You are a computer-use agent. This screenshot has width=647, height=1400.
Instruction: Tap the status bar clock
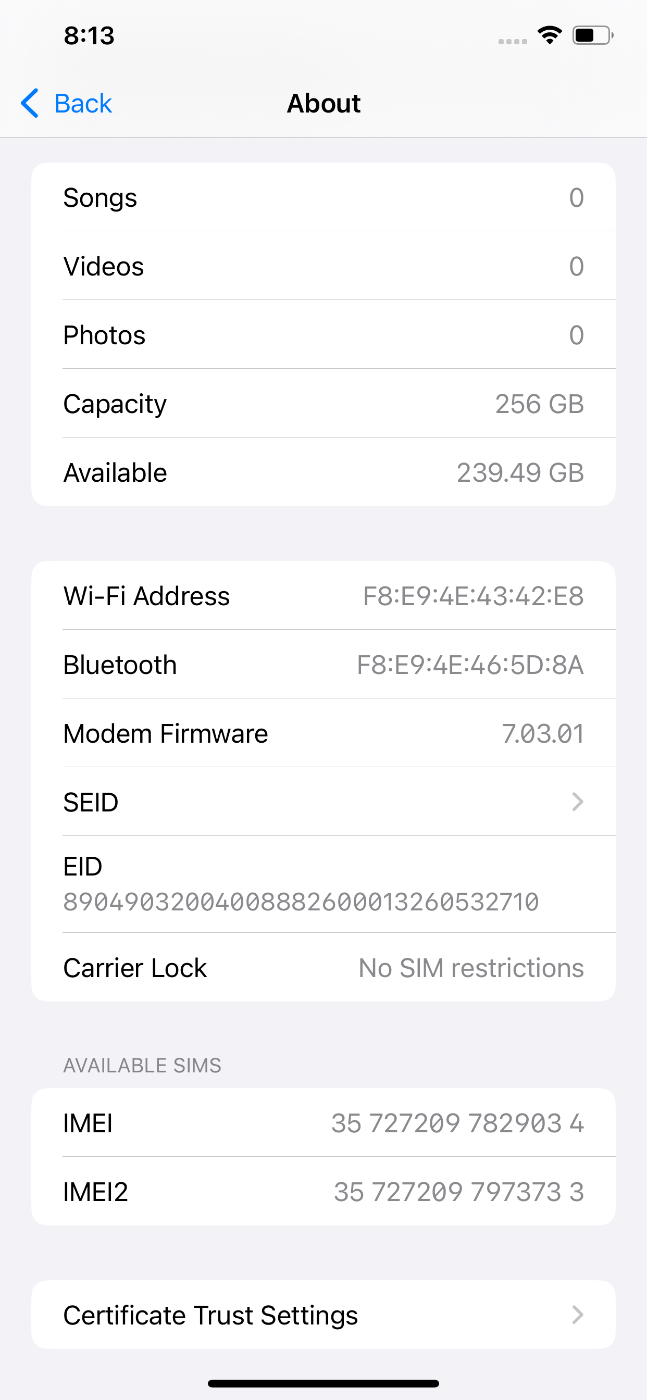89,36
